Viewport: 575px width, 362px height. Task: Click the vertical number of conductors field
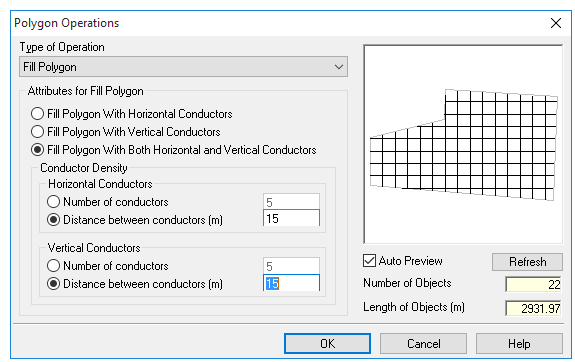click(291, 266)
